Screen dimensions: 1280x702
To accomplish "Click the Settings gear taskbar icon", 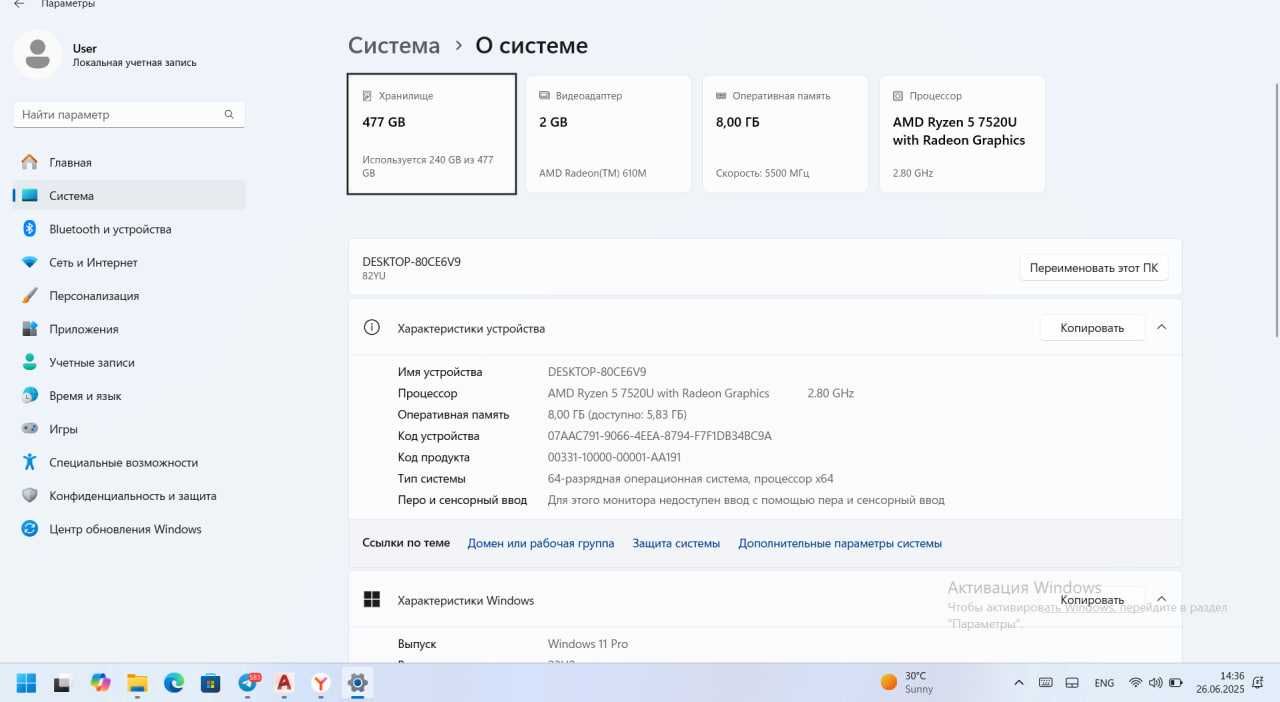I will pyautogui.click(x=357, y=683).
